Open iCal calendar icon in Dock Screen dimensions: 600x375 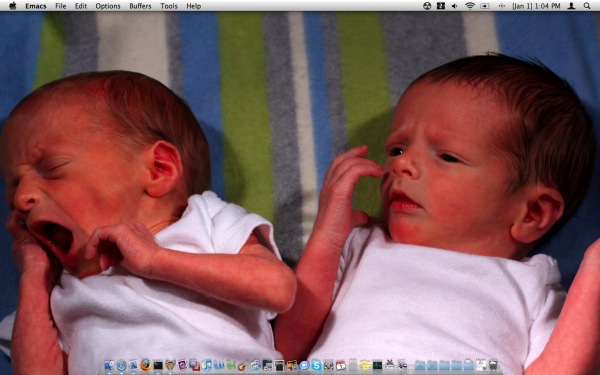click(x=341, y=365)
